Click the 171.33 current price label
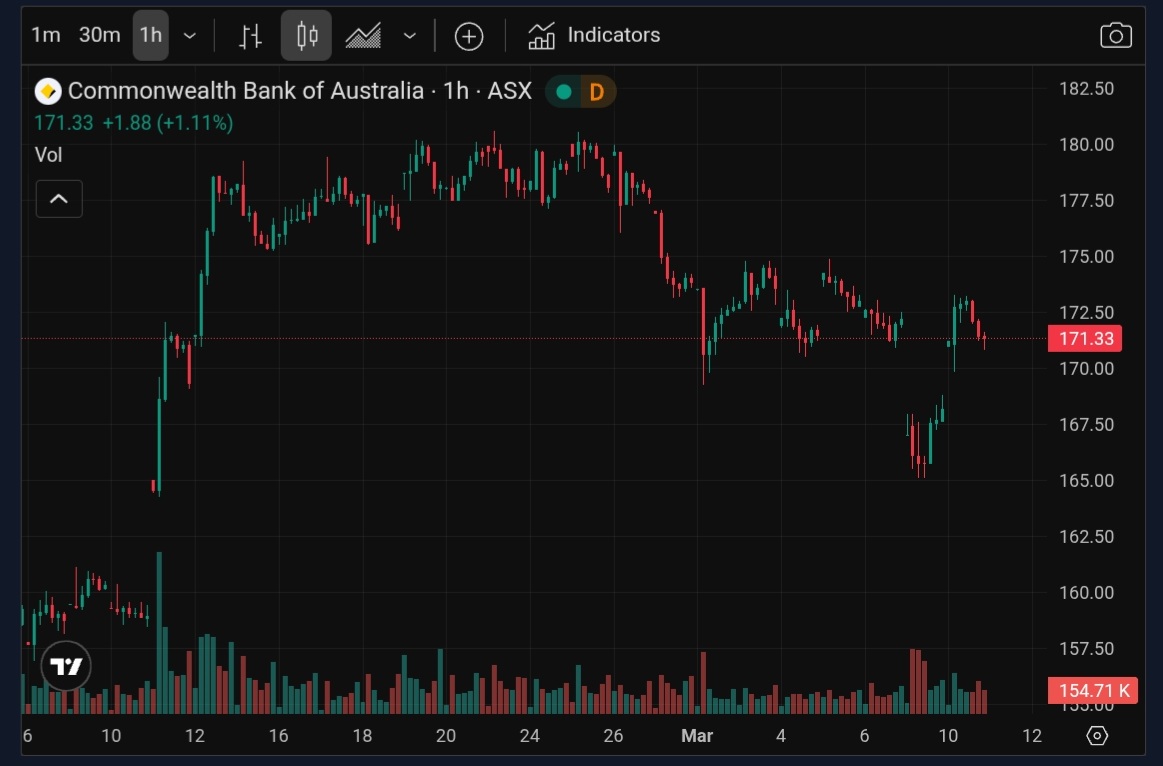 [x=1085, y=339]
